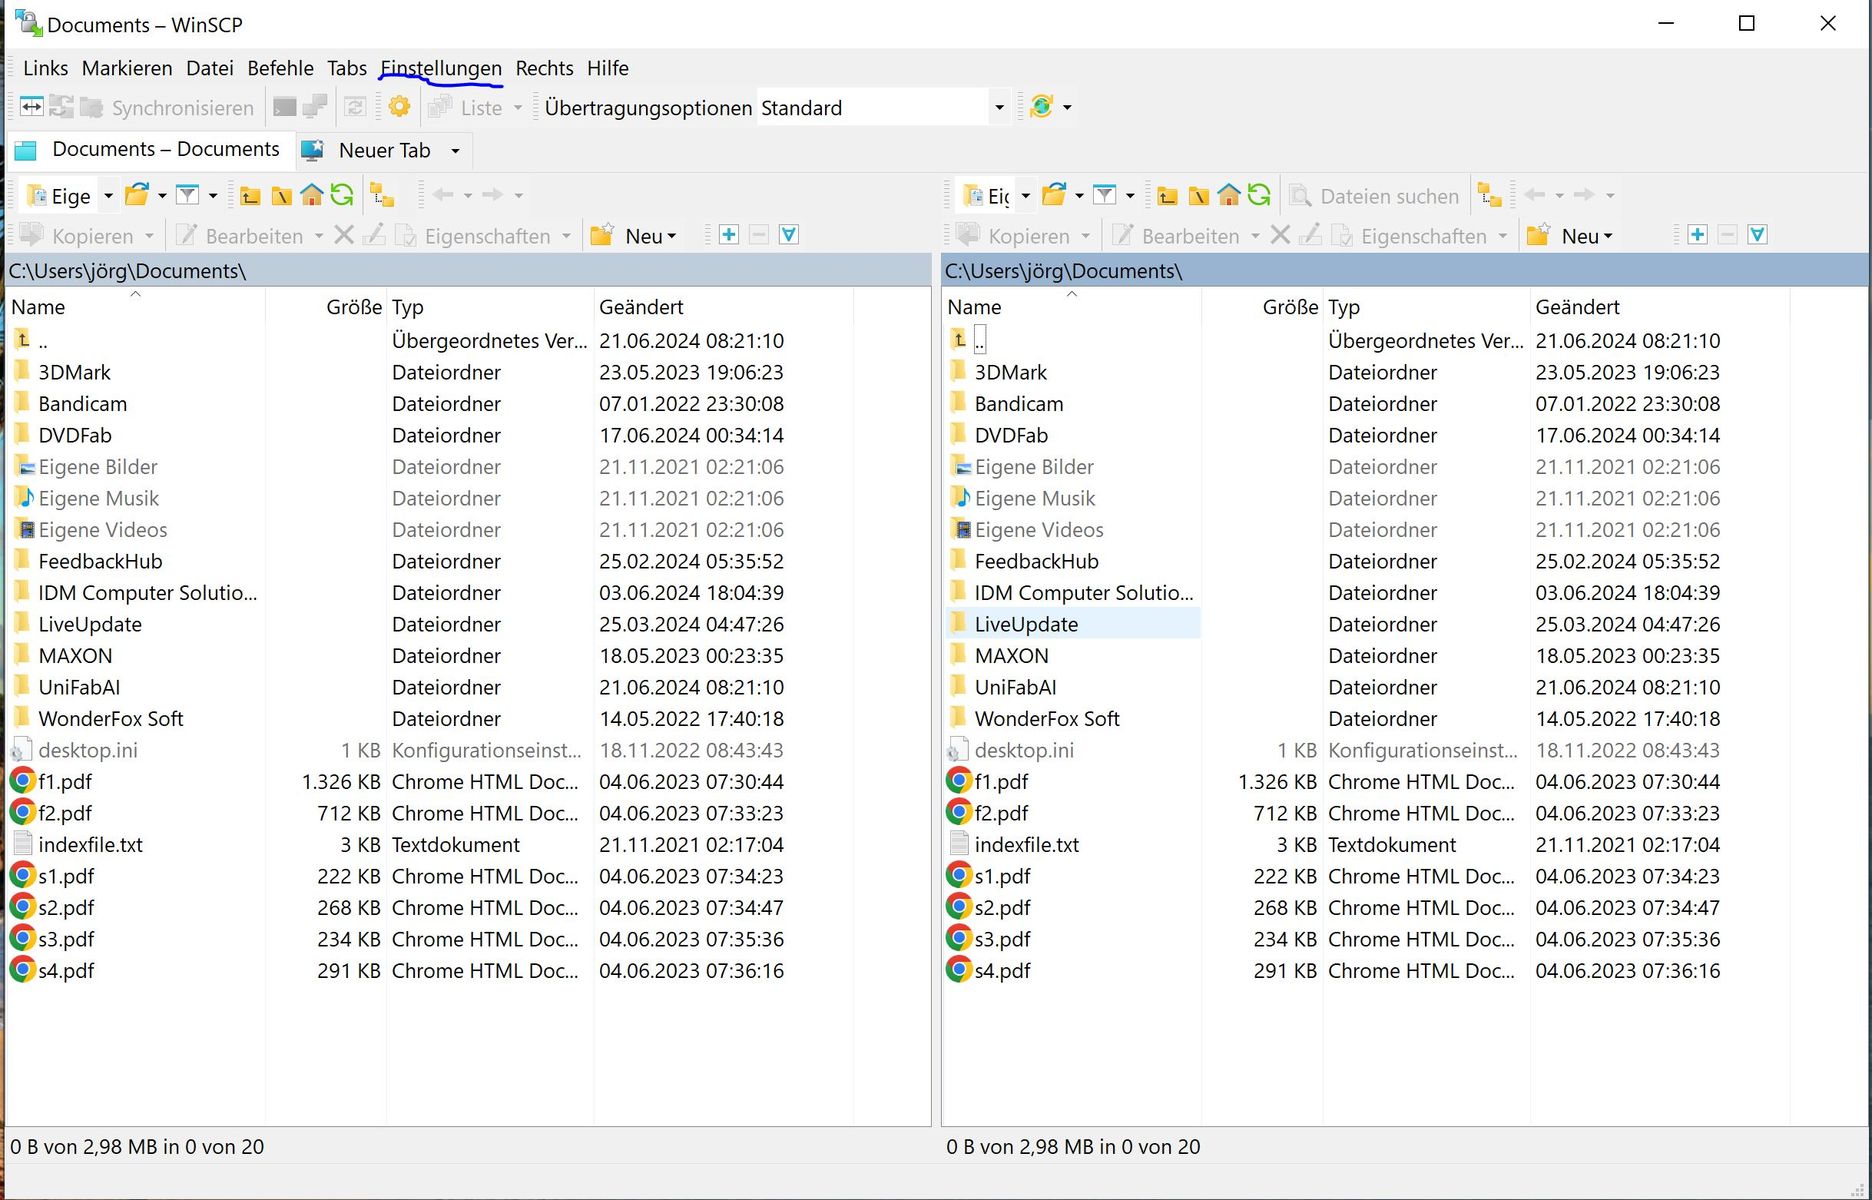Go to parent directory in right panel

1167,195
